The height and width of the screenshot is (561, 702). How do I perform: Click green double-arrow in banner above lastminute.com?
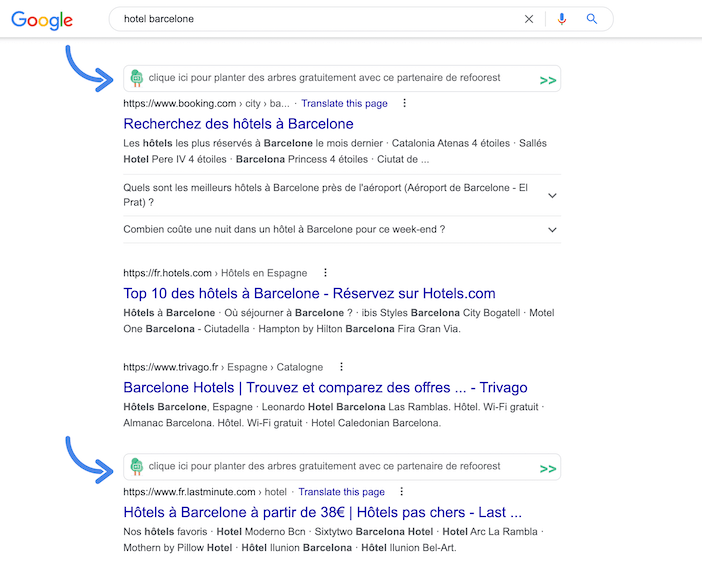548,469
